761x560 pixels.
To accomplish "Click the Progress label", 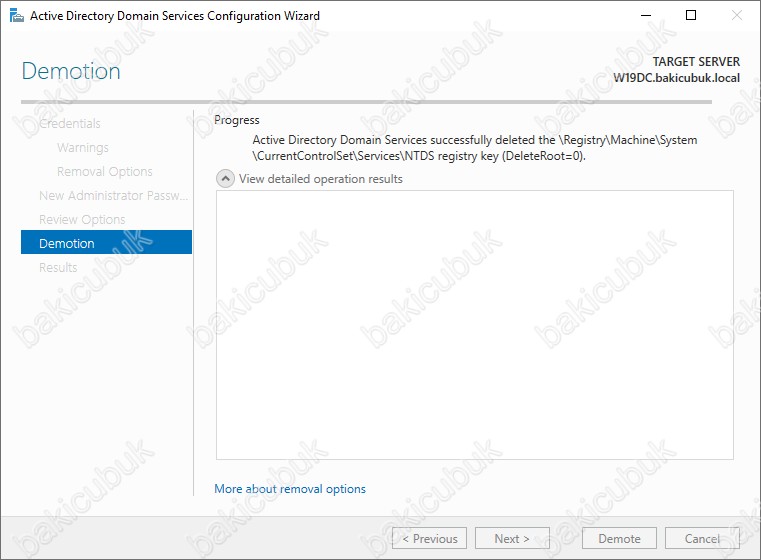I will 237,120.
